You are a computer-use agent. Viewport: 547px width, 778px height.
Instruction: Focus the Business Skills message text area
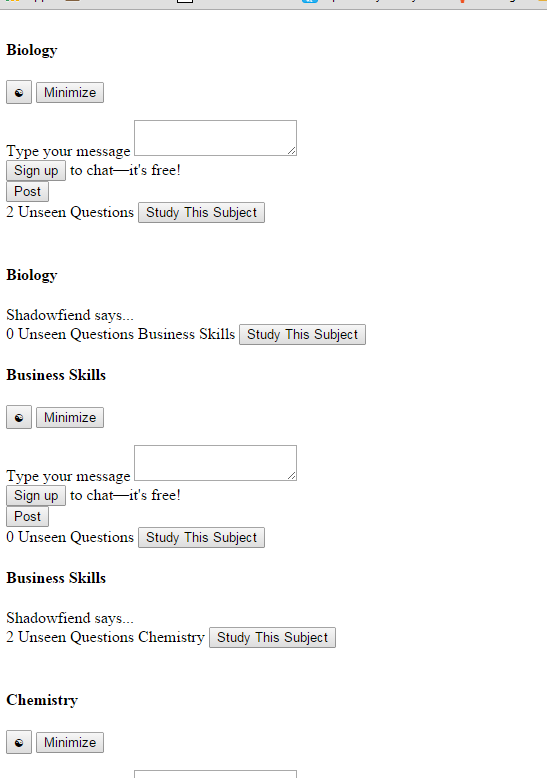tap(215, 463)
